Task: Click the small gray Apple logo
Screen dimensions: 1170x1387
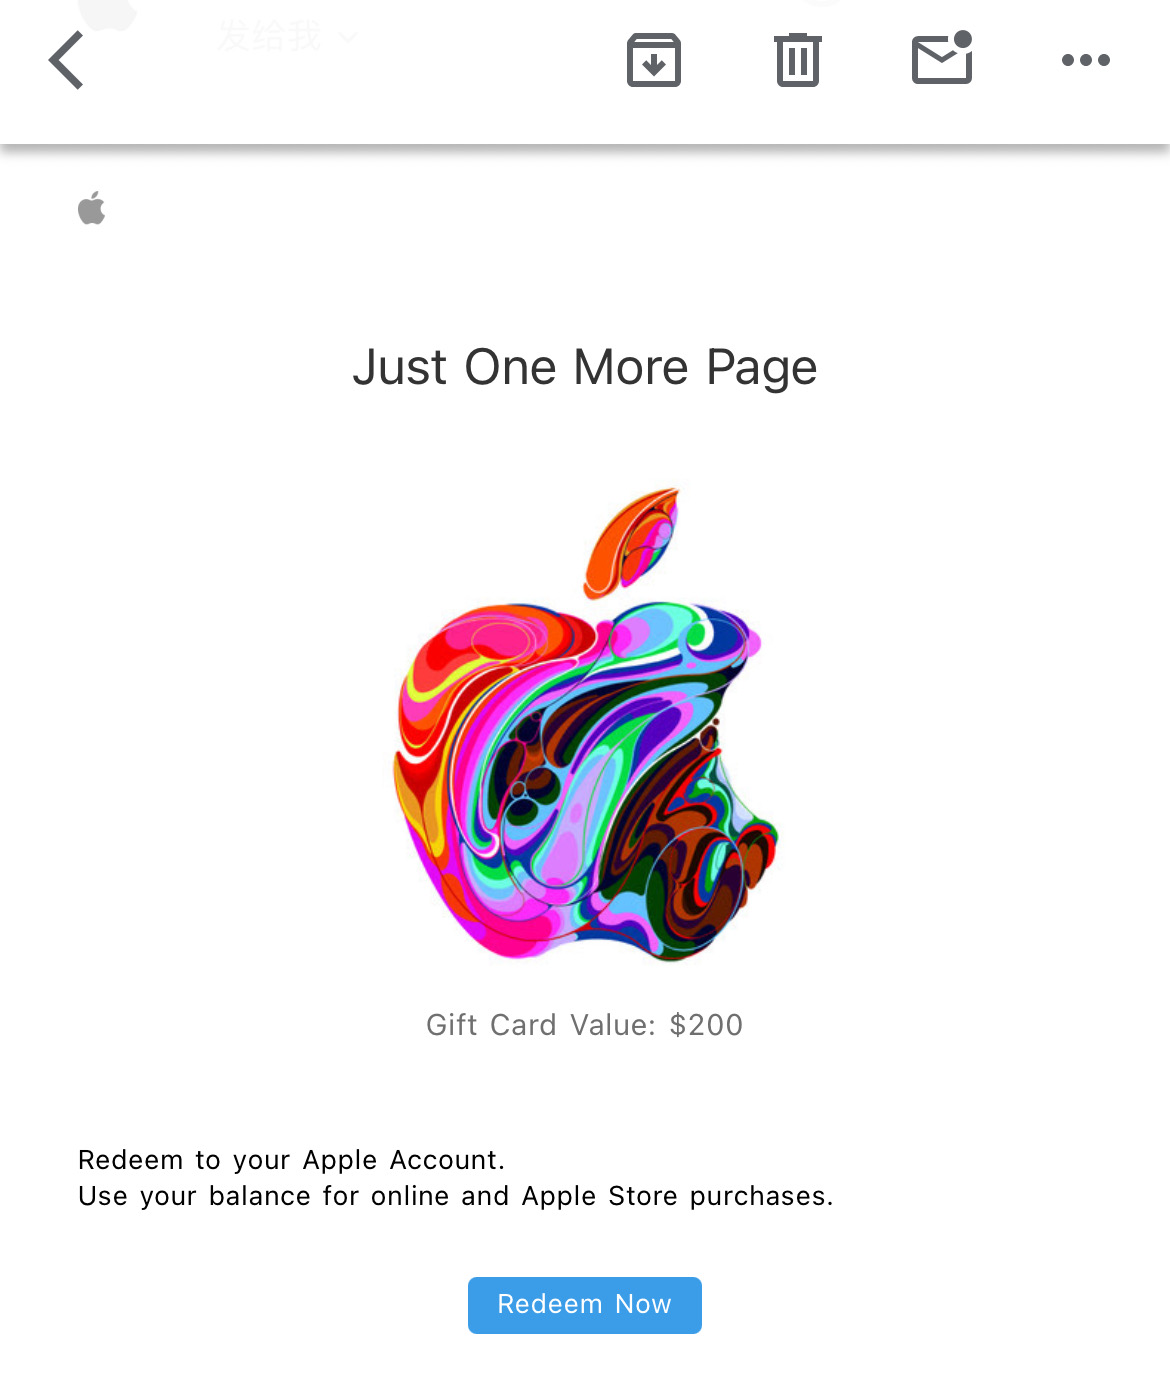Action: pos(92,208)
